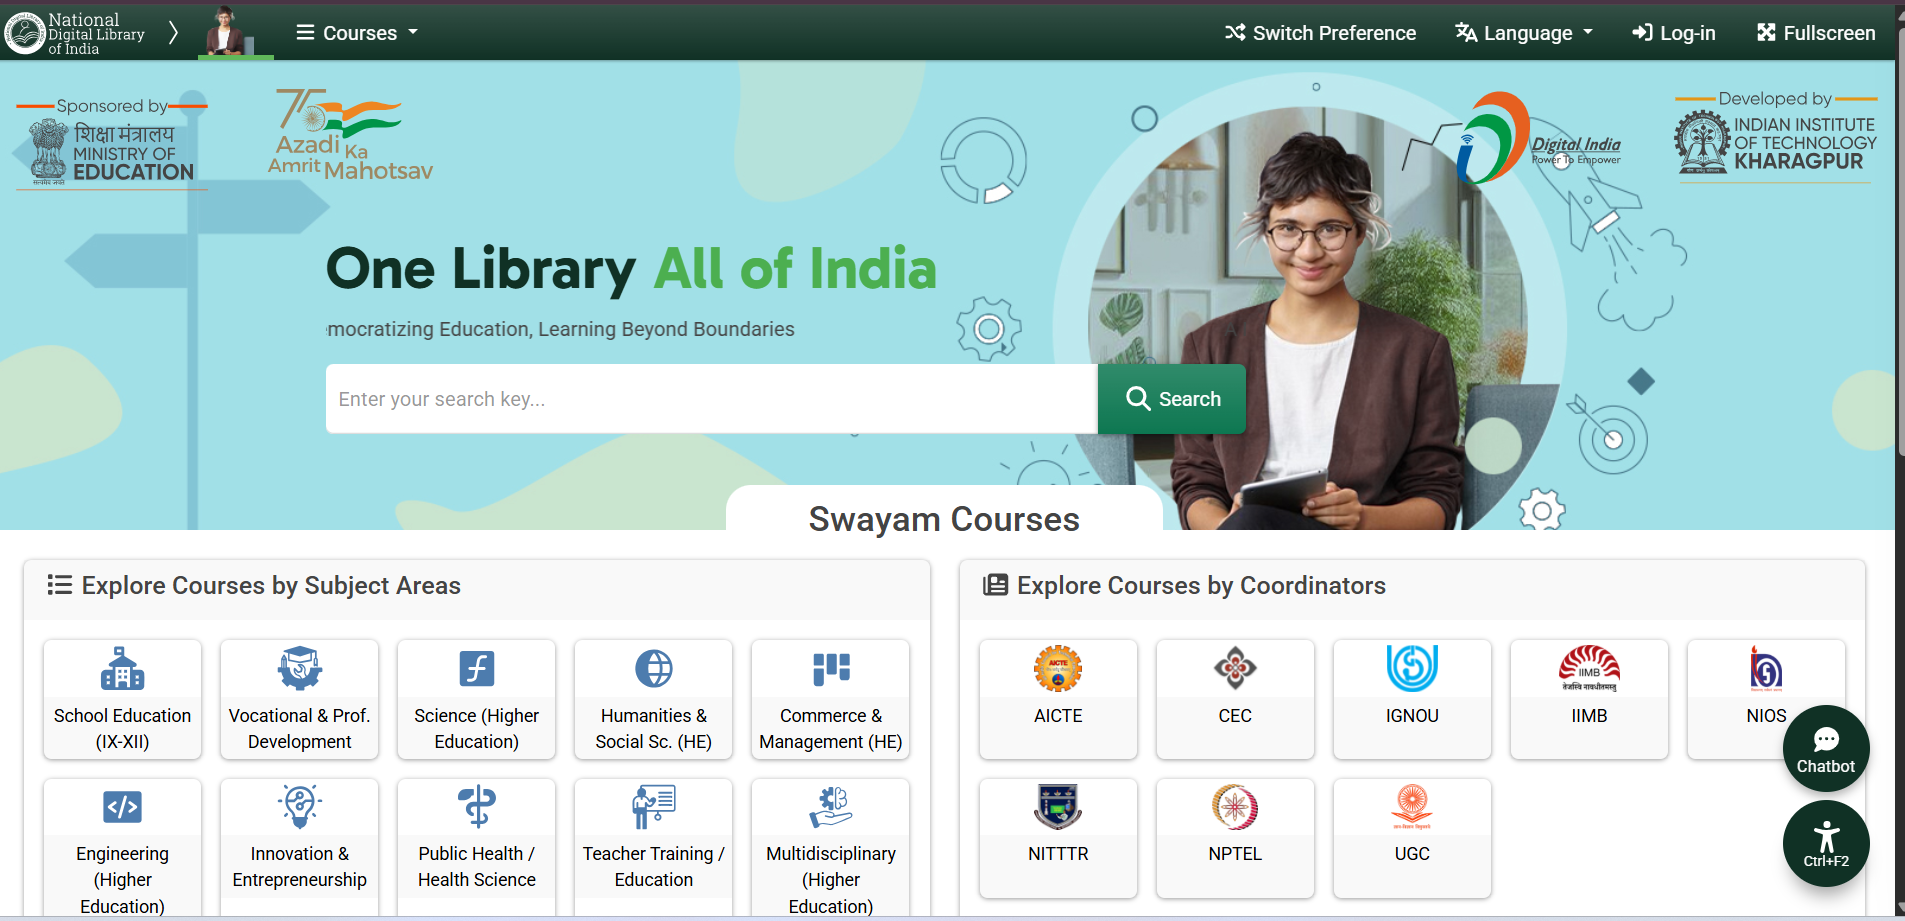Open the Vocational & Prof. Development icon
Image resolution: width=1905 pixels, height=921 pixels.
tap(300, 669)
